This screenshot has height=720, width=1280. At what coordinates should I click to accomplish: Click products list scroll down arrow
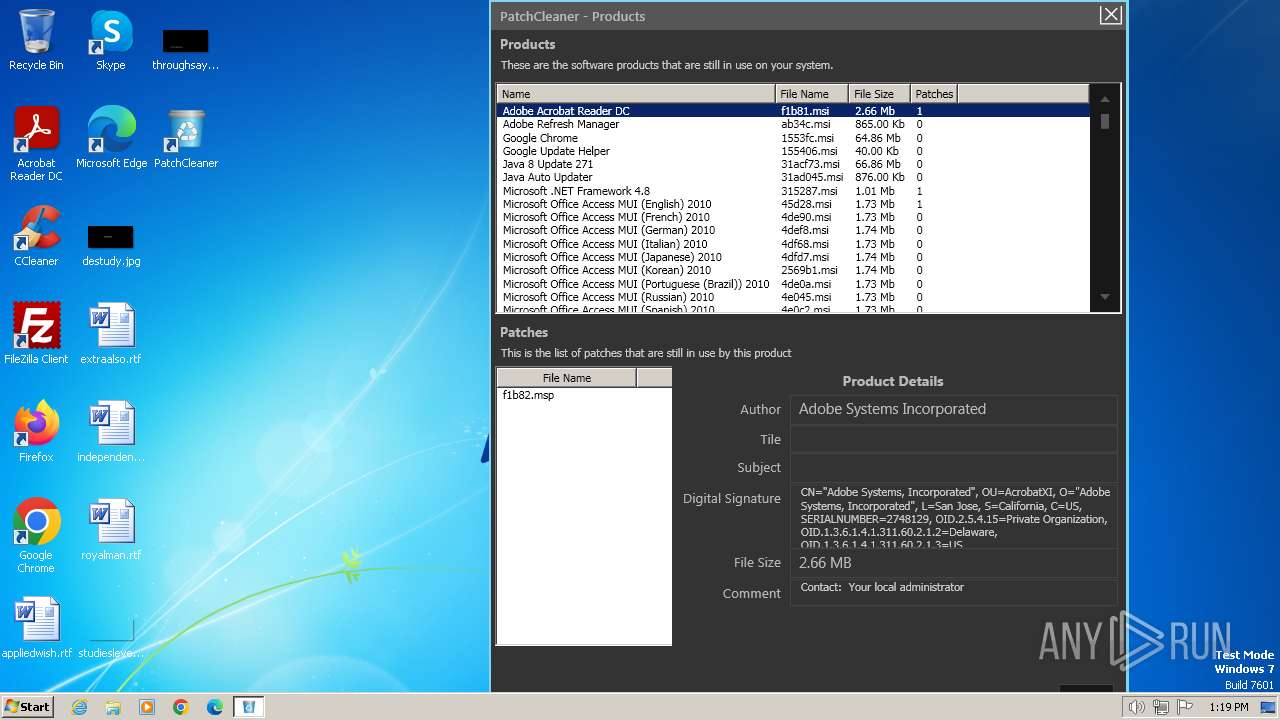pyautogui.click(x=1105, y=297)
